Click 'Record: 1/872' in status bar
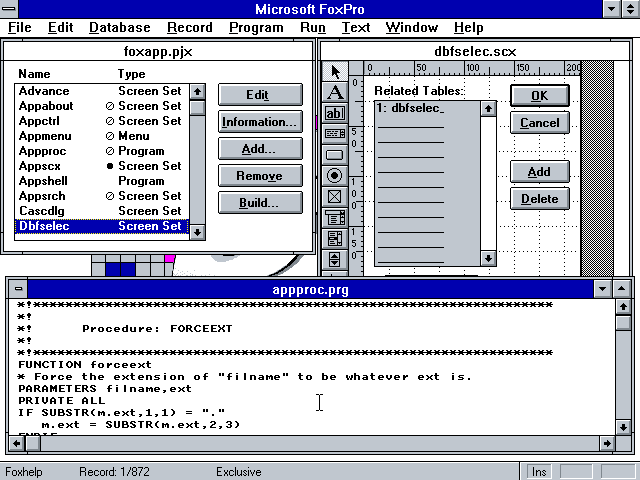The height and width of the screenshot is (480, 640). tap(114, 472)
